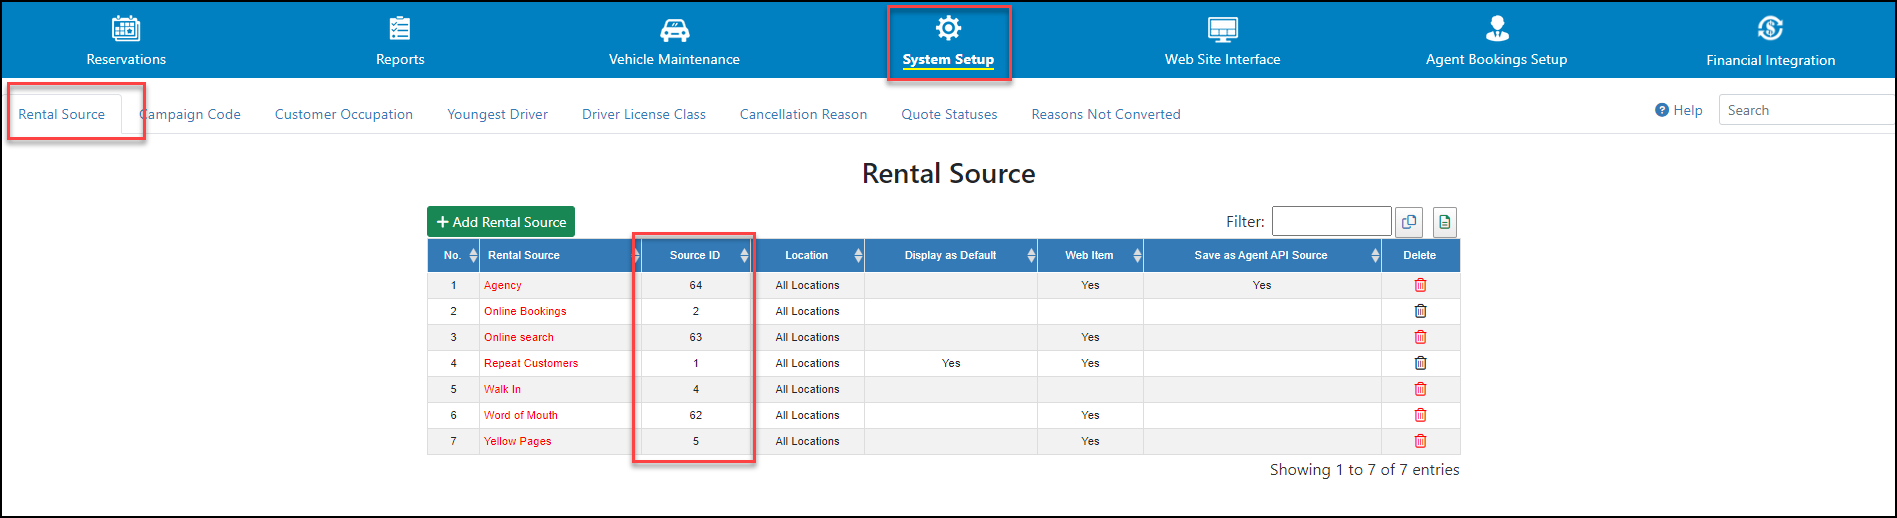Click Web Item Yes in Yellow Pages row

coord(1090,441)
